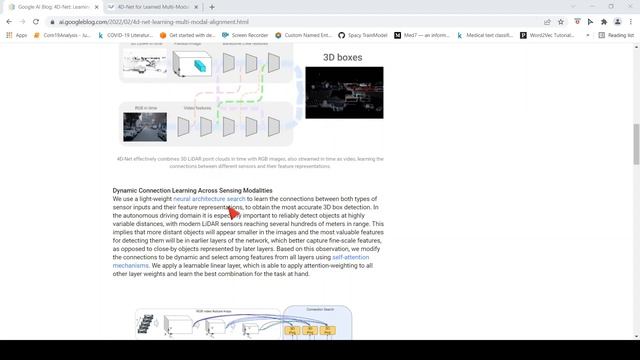Reload the current page
The height and width of the screenshot is (360, 640).
coord(36,22)
